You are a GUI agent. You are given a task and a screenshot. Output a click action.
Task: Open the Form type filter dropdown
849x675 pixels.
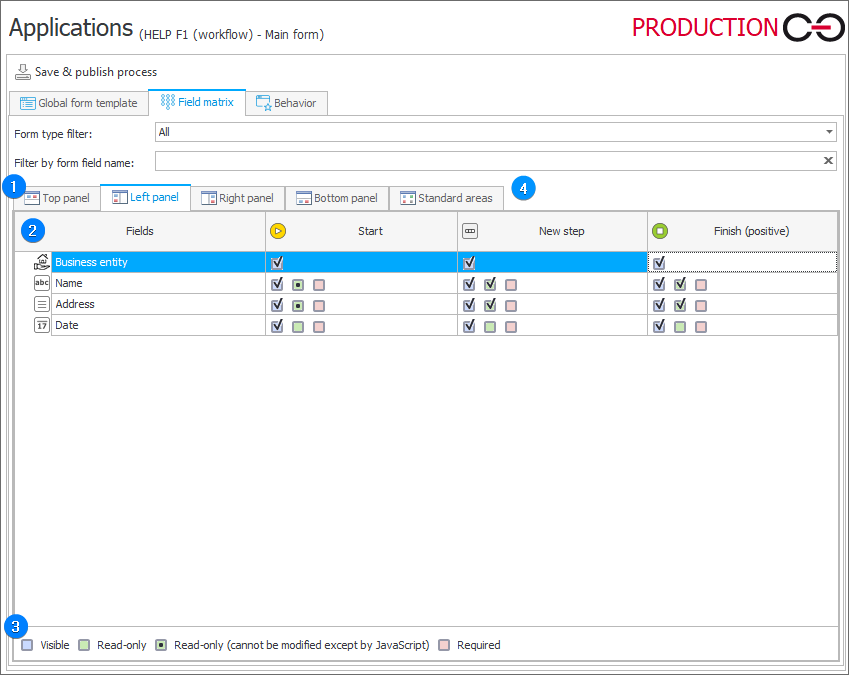tap(829, 132)
